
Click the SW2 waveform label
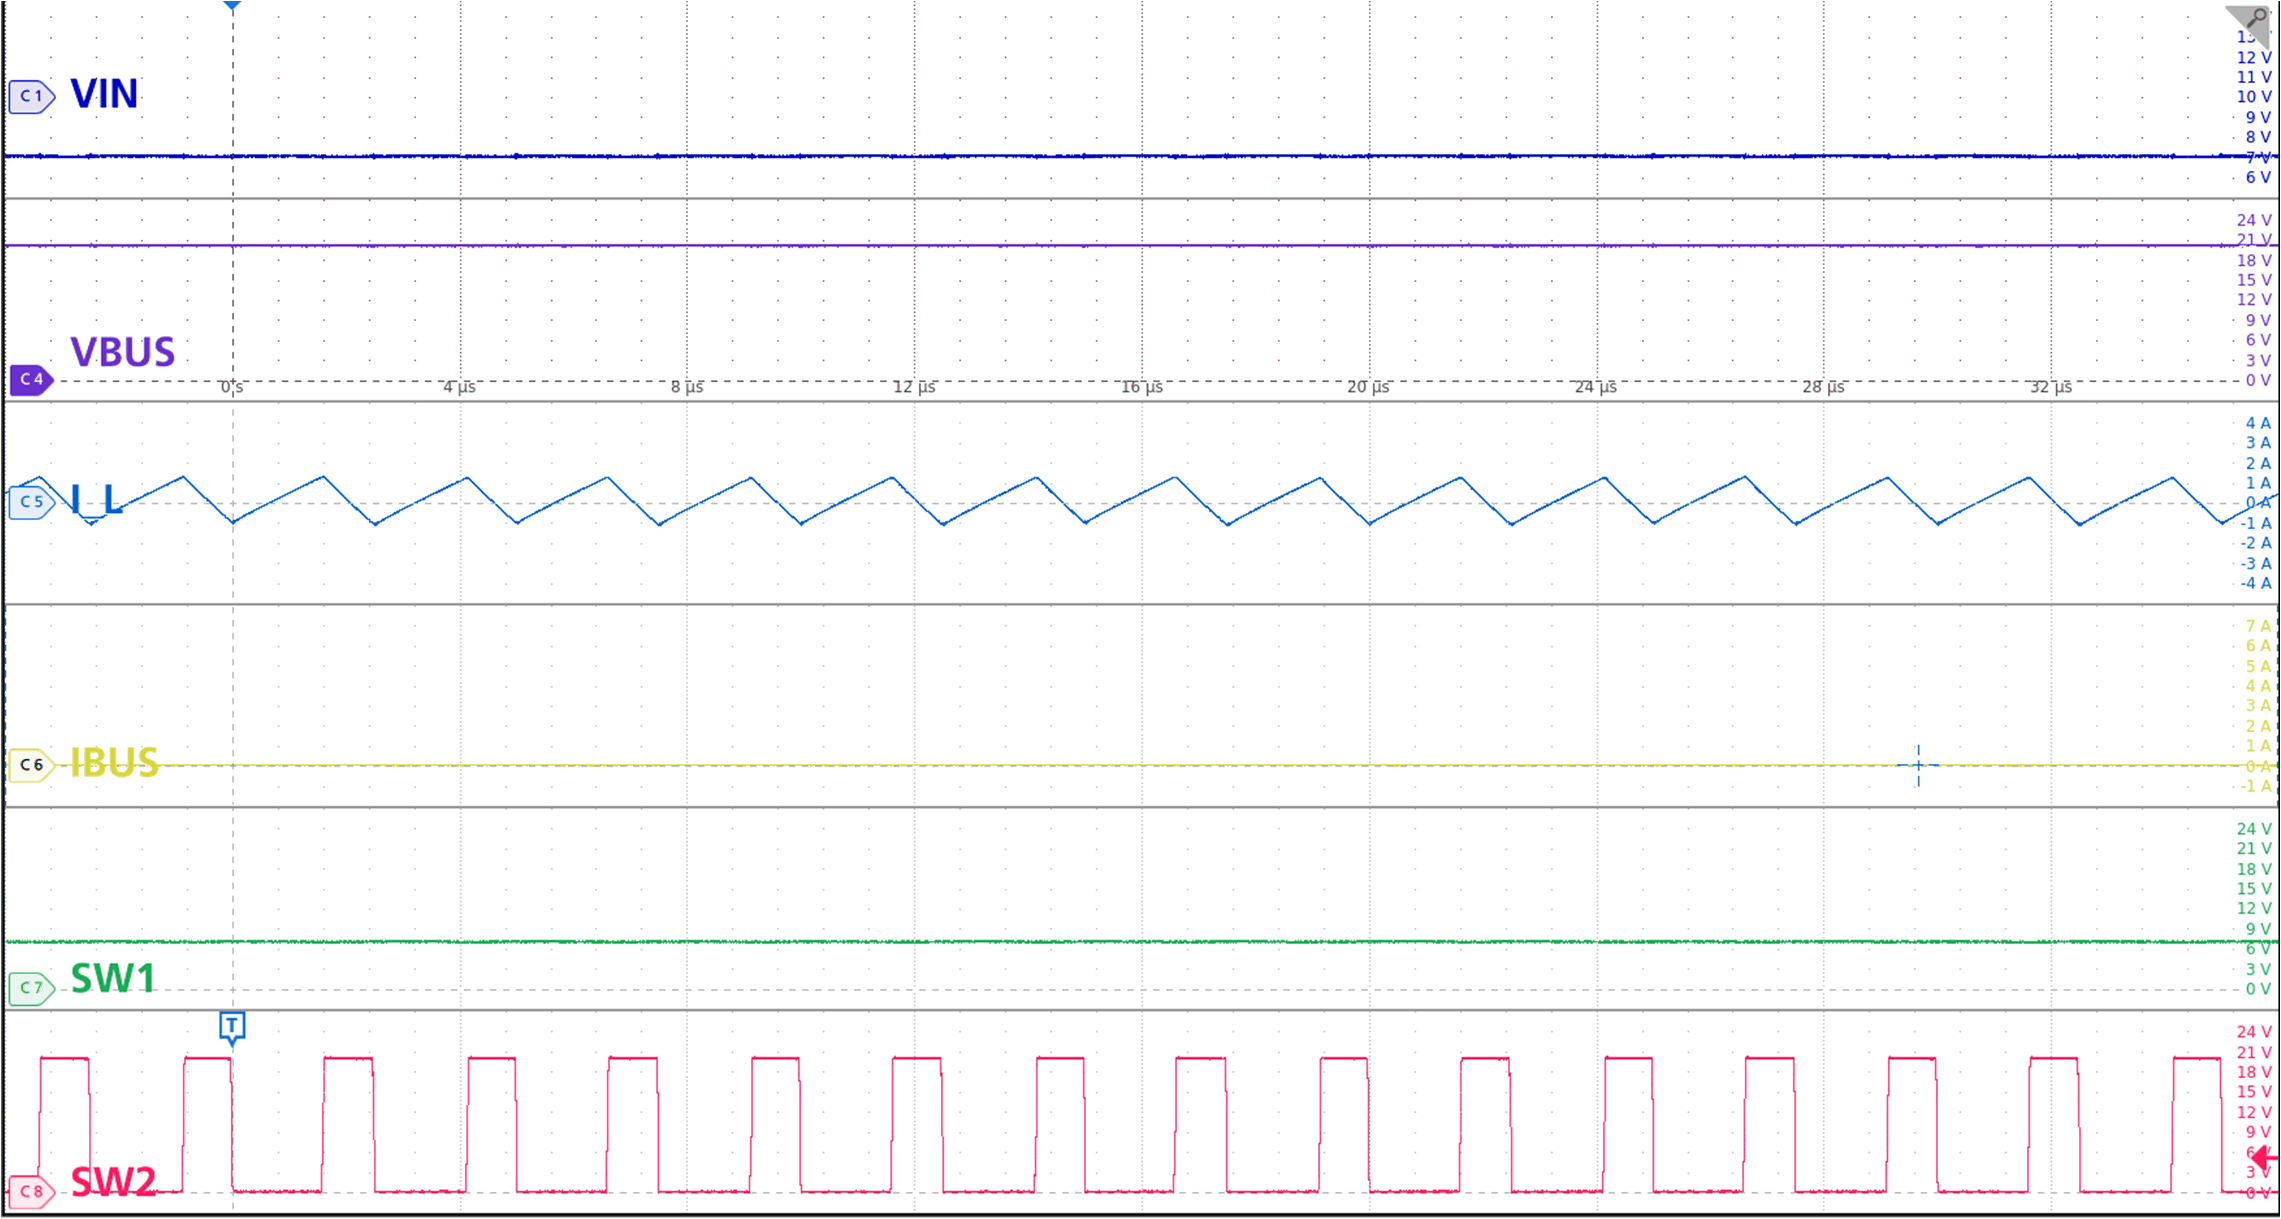113,1183
